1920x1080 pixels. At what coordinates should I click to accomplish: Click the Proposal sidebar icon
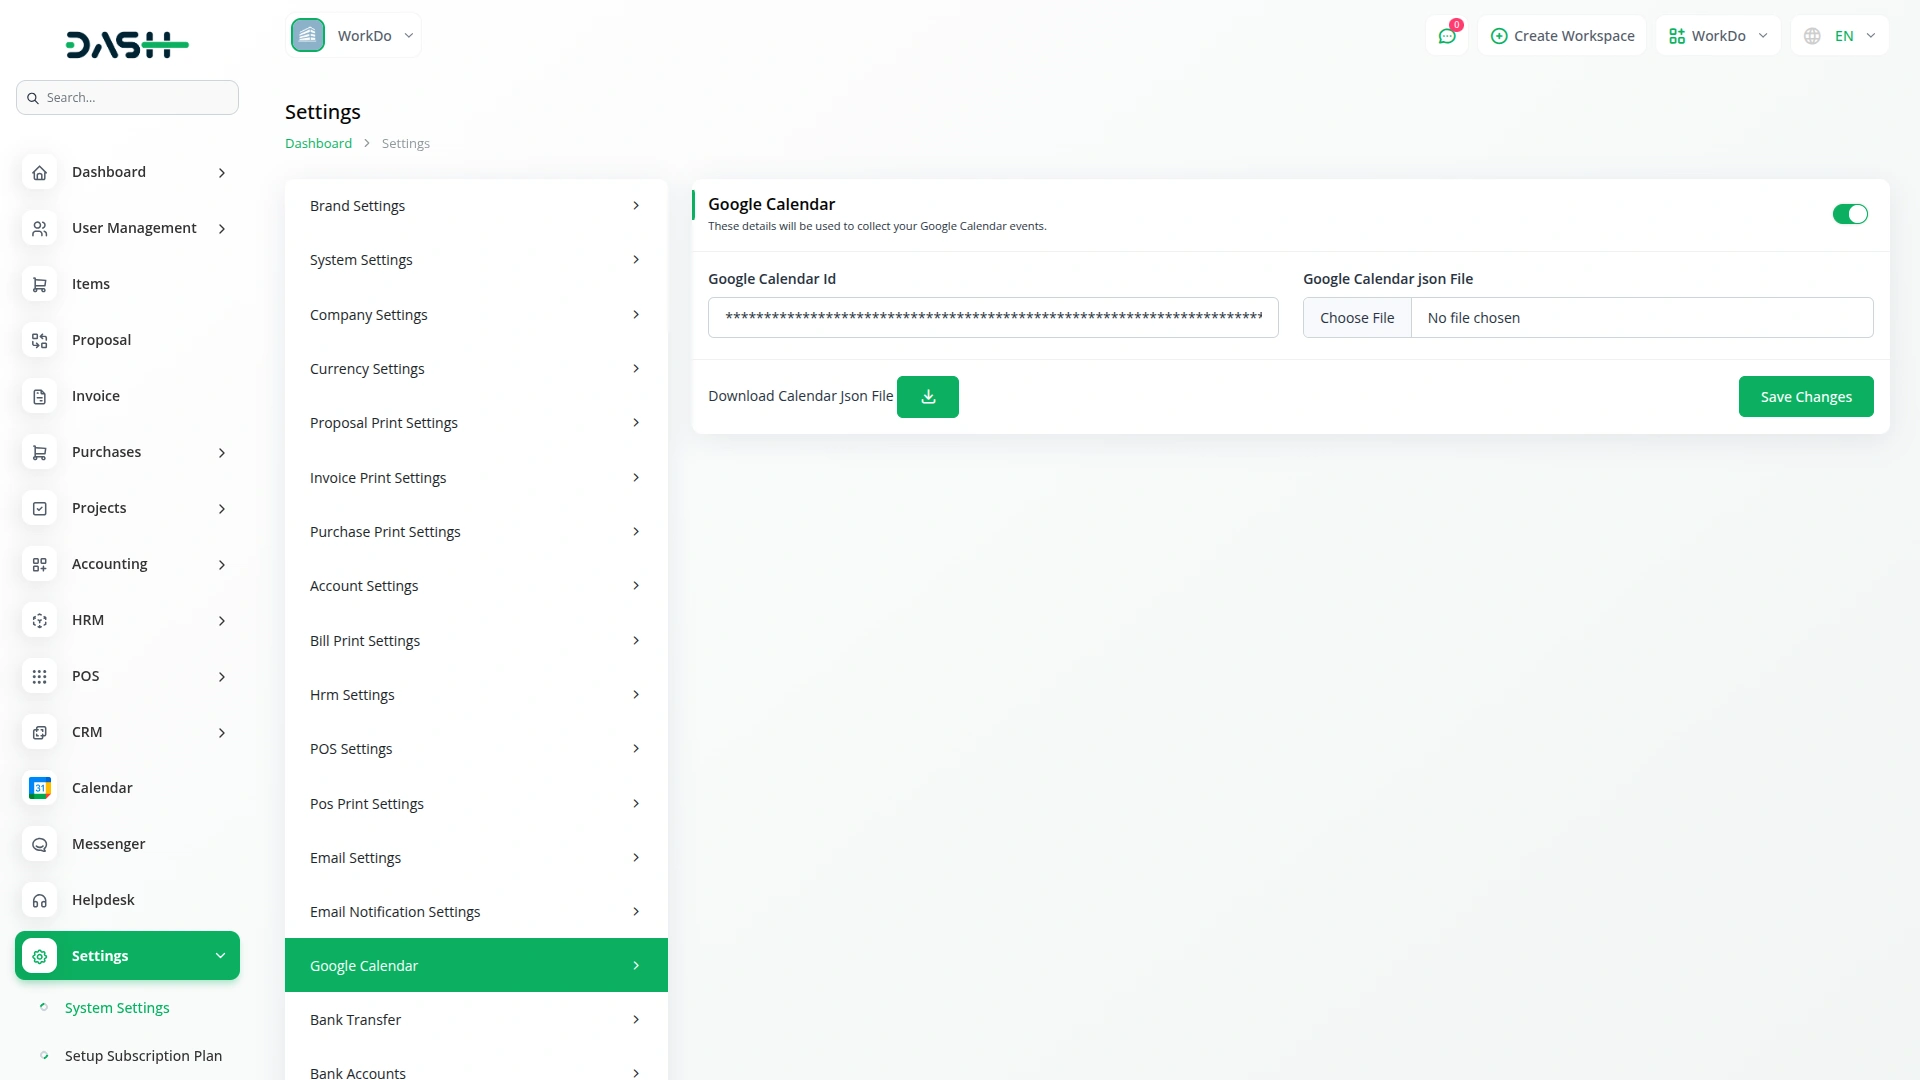39,340
